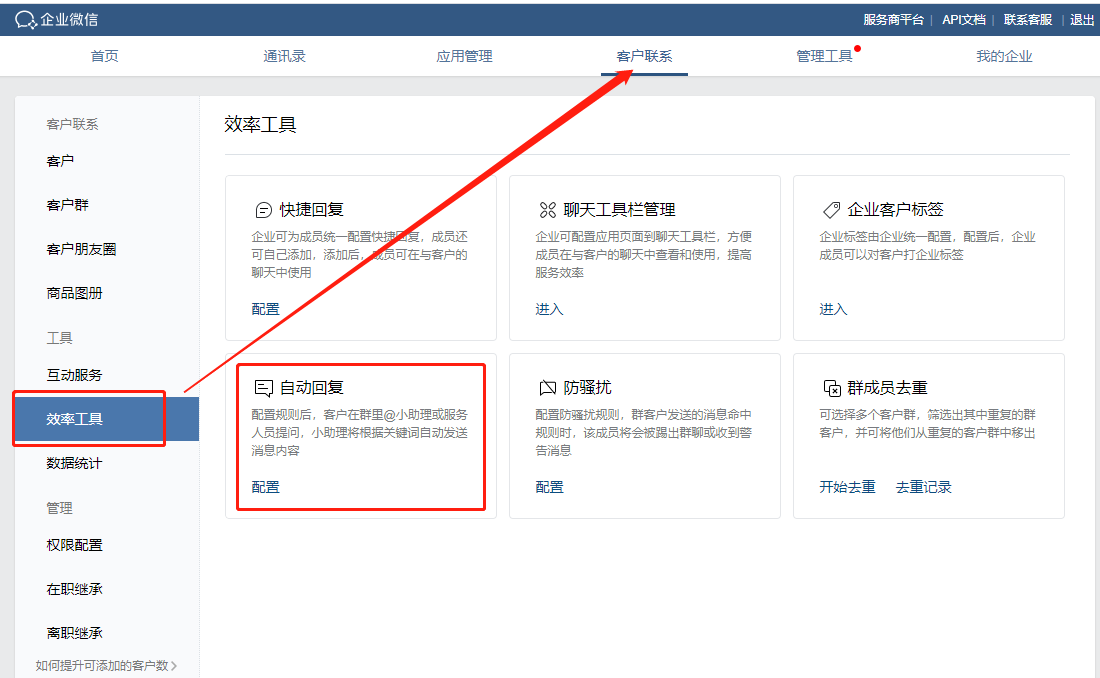Select 客户群 in the sidebar
The width and height of the screenshot is (1100, 678).
(x=68, y=205)
